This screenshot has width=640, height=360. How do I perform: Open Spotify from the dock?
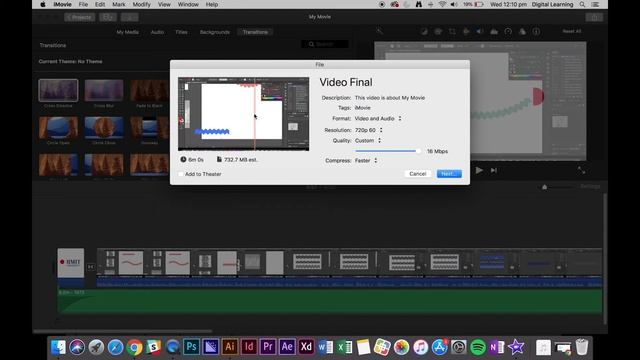(x=478, y=347)
